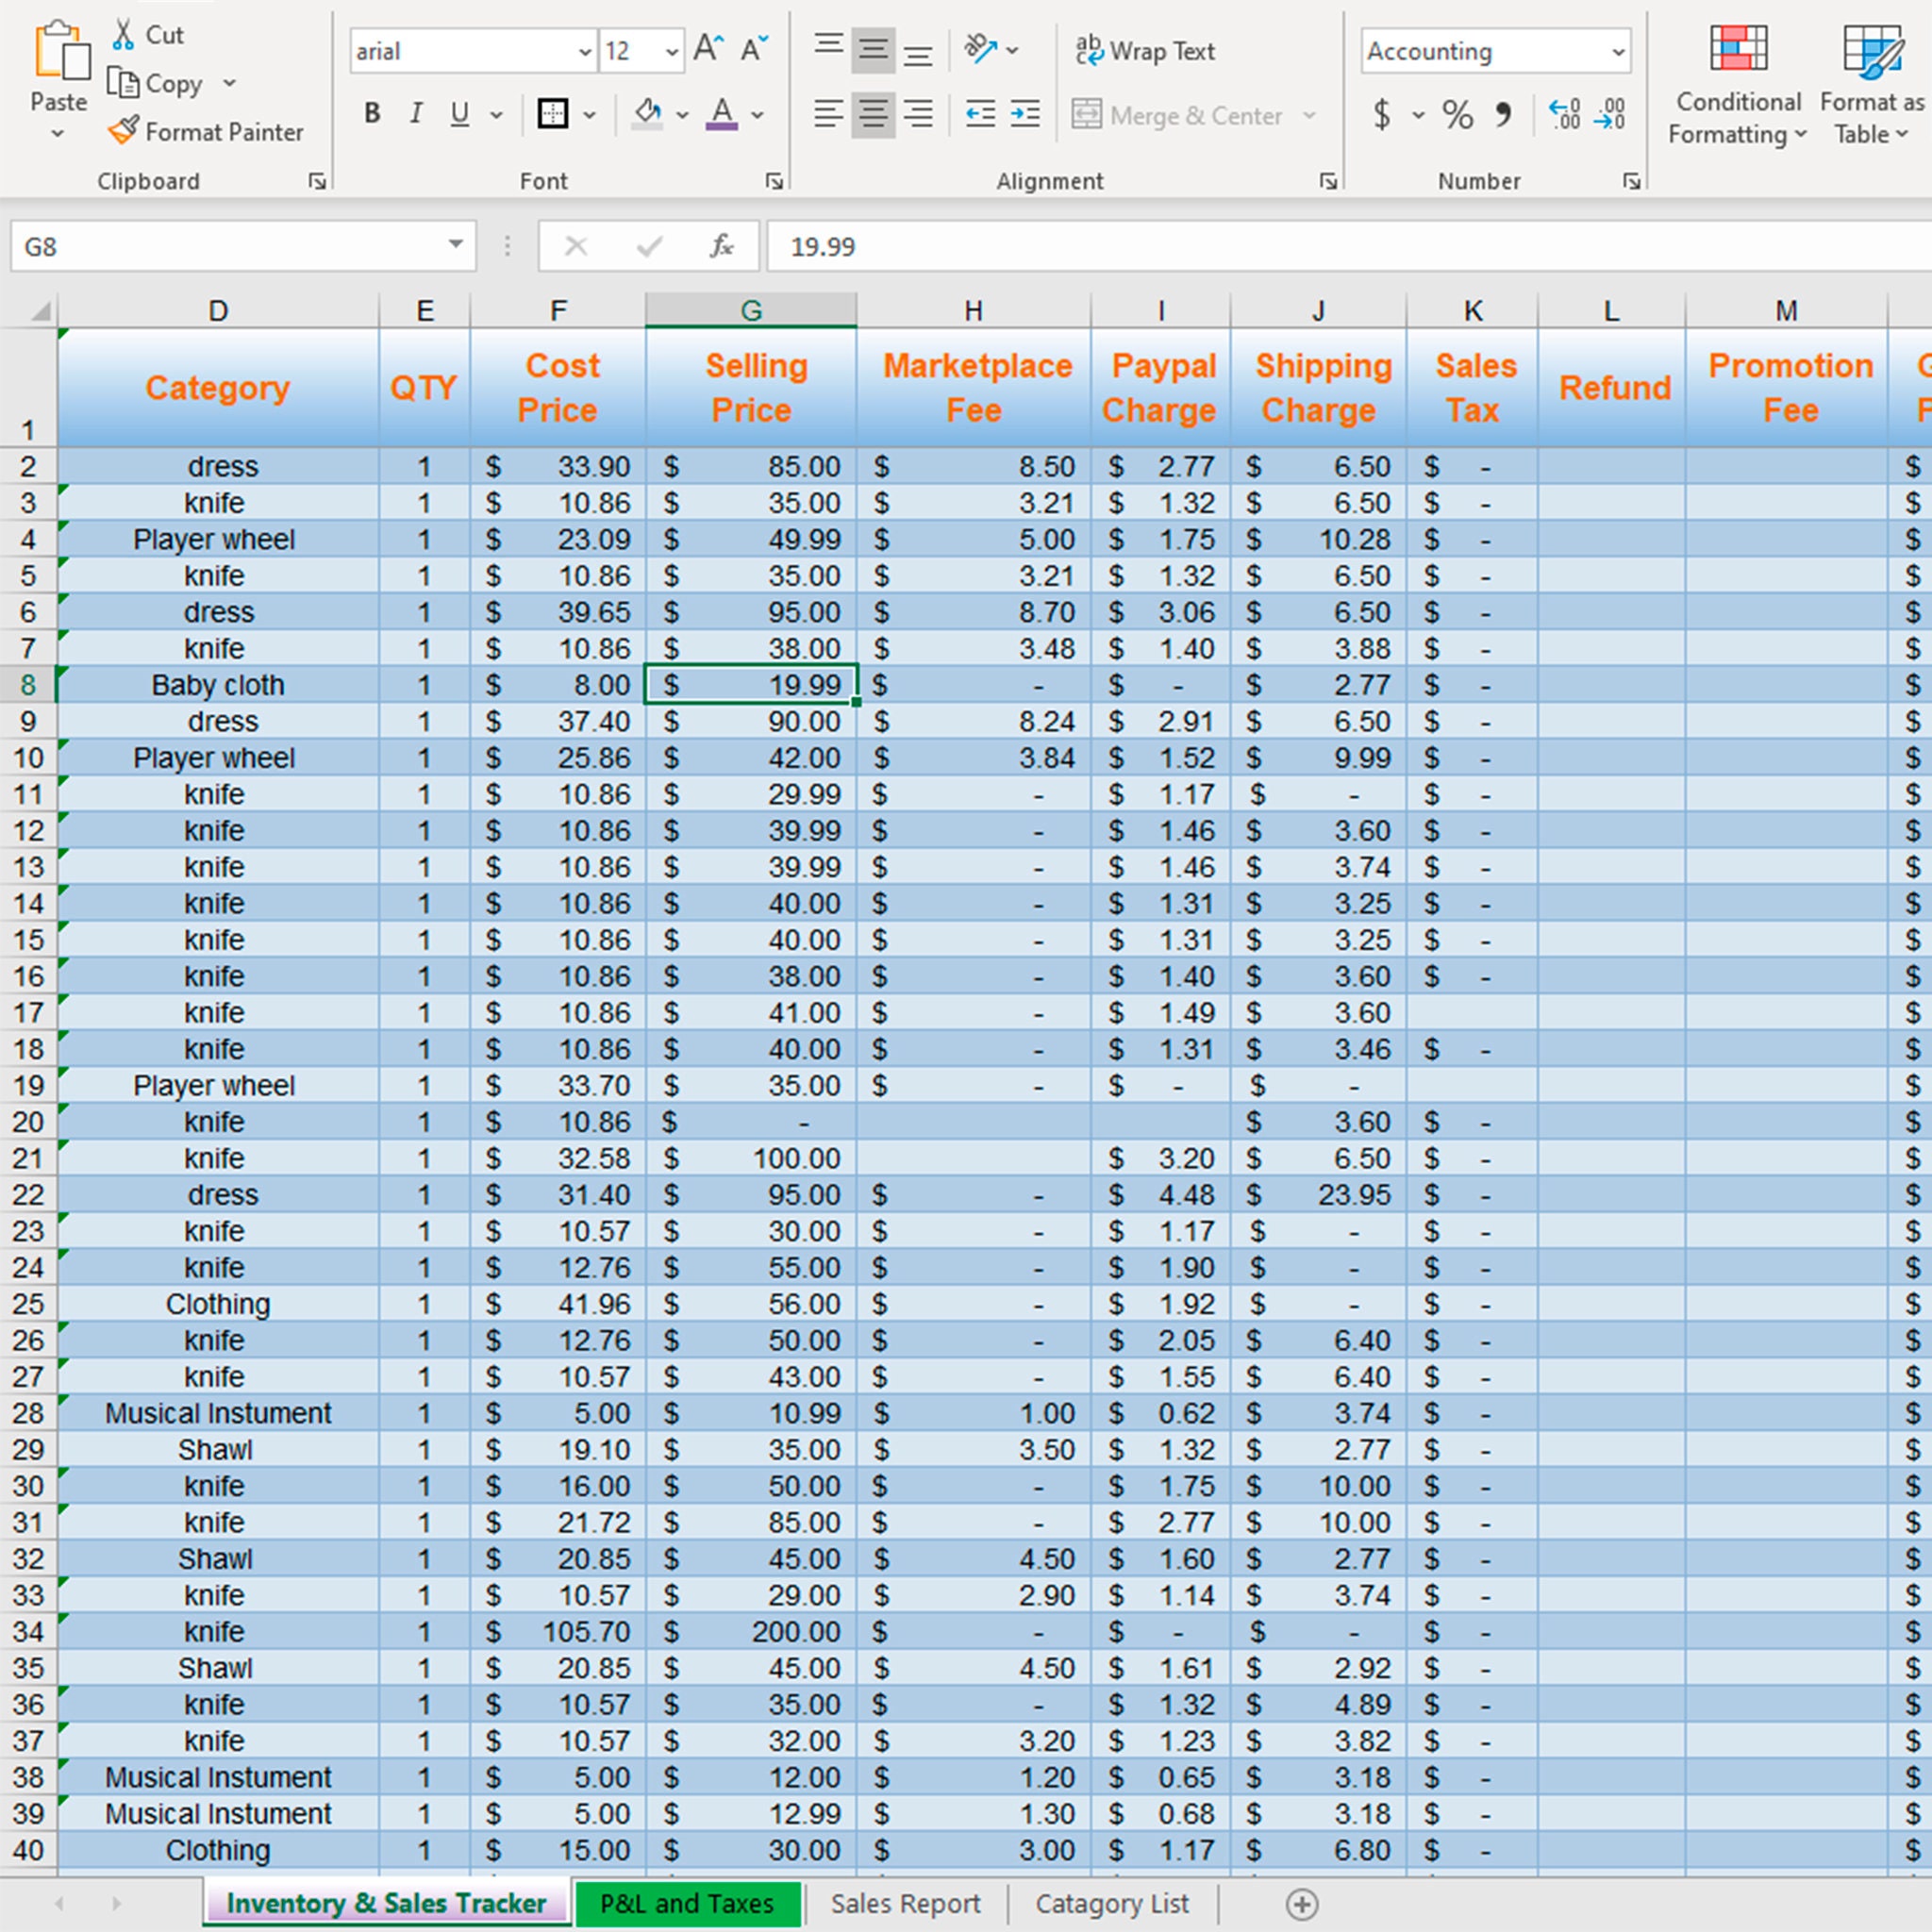Open the font size dropdown

pos(671,51)
